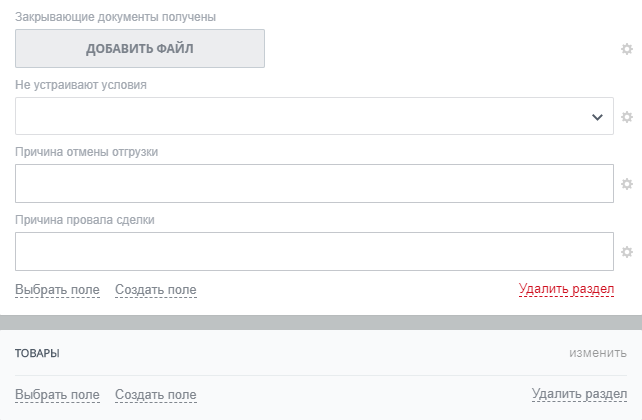
Task: Click the Закрывающие документы получены label
Action: coord(115,17)
